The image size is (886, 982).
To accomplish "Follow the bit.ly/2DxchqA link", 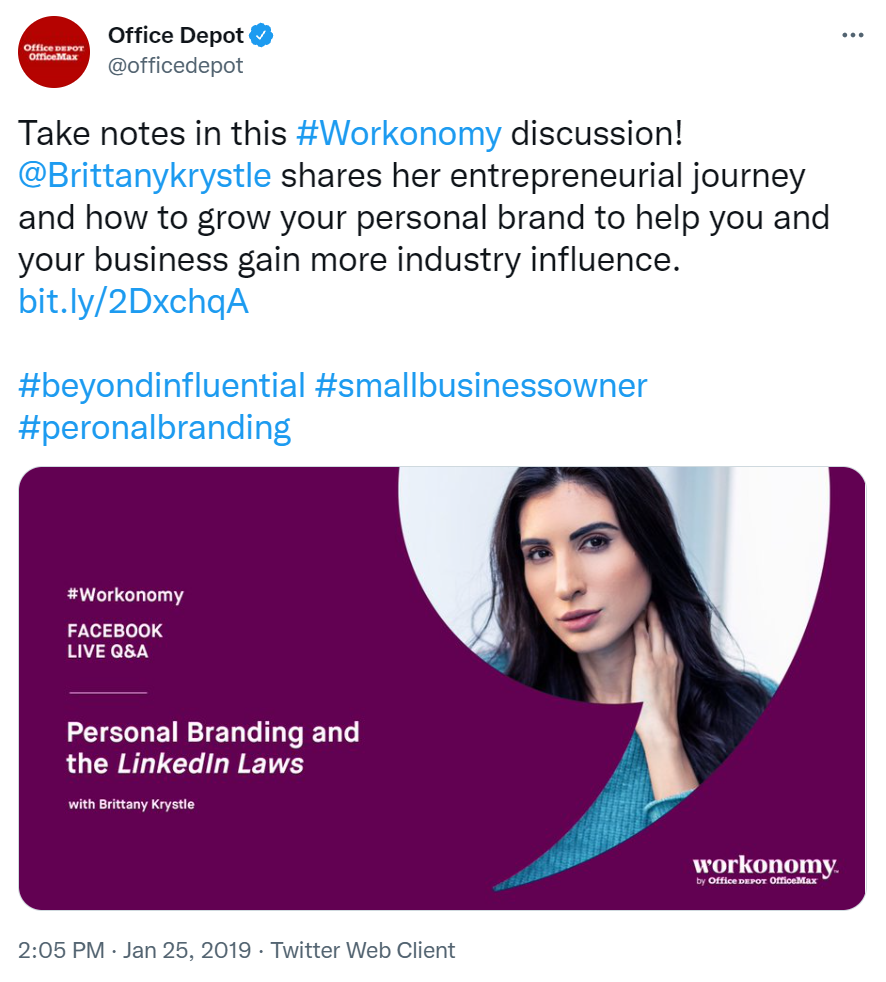I will point(133,301).
